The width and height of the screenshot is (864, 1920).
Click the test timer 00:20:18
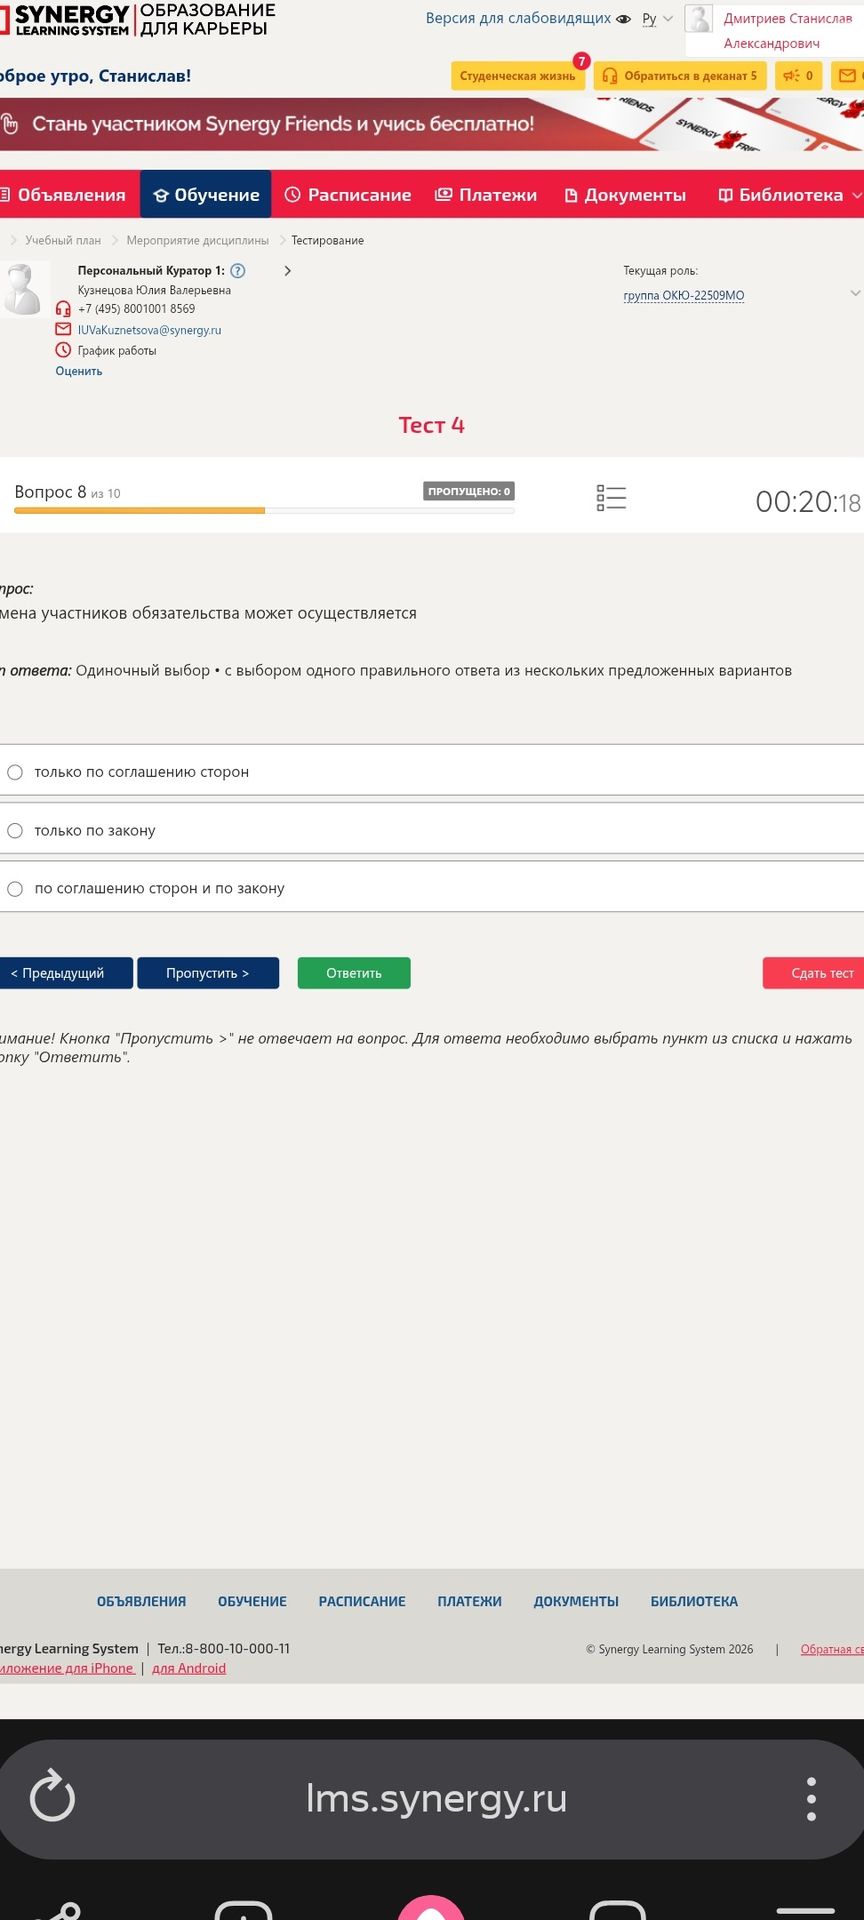click(807, 501)
